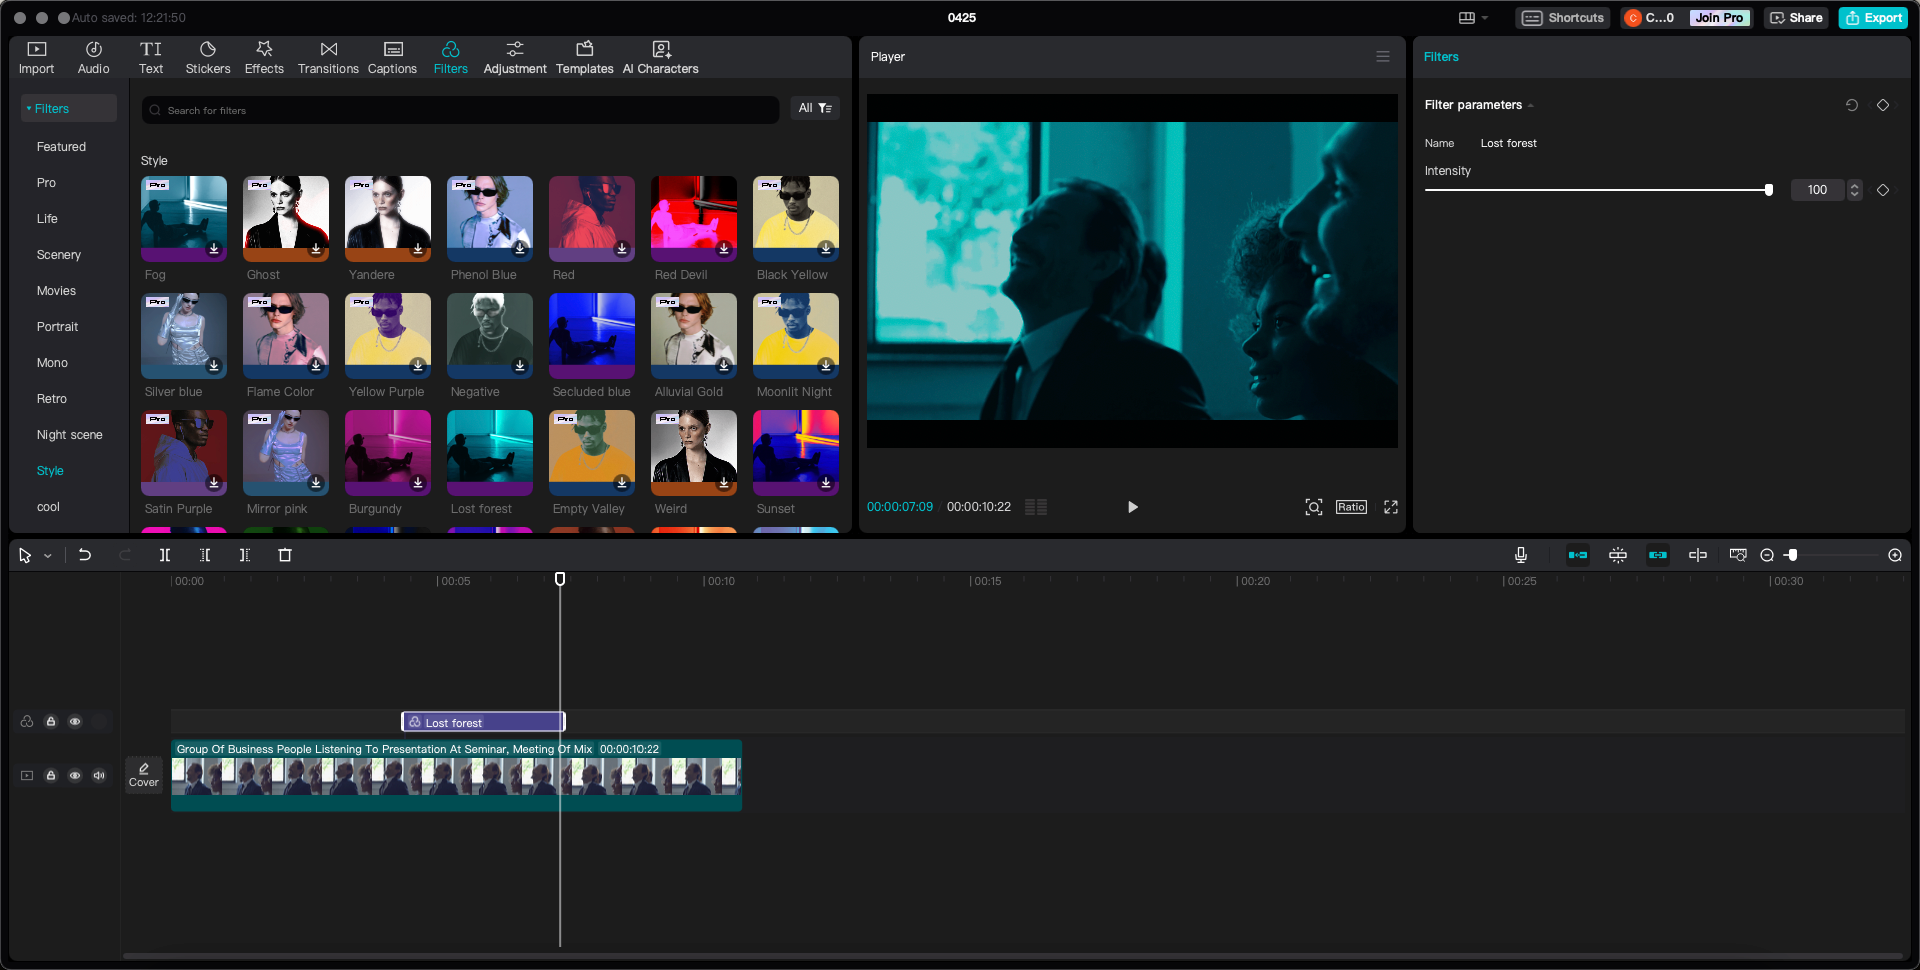Open the select tool mode dropdown
This screenshot has height=970, width=1920.
[x=48, y=556]
